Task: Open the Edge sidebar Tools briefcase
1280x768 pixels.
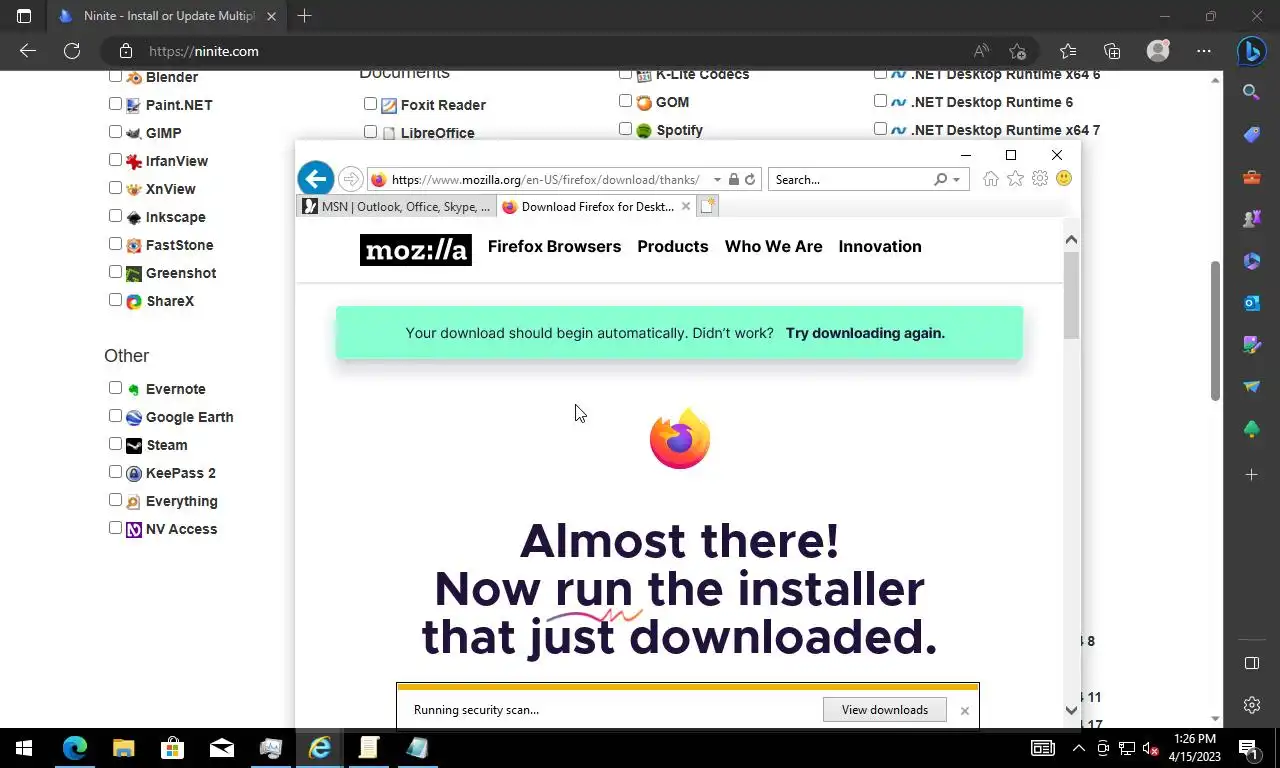Action: tap(1251, 177)
